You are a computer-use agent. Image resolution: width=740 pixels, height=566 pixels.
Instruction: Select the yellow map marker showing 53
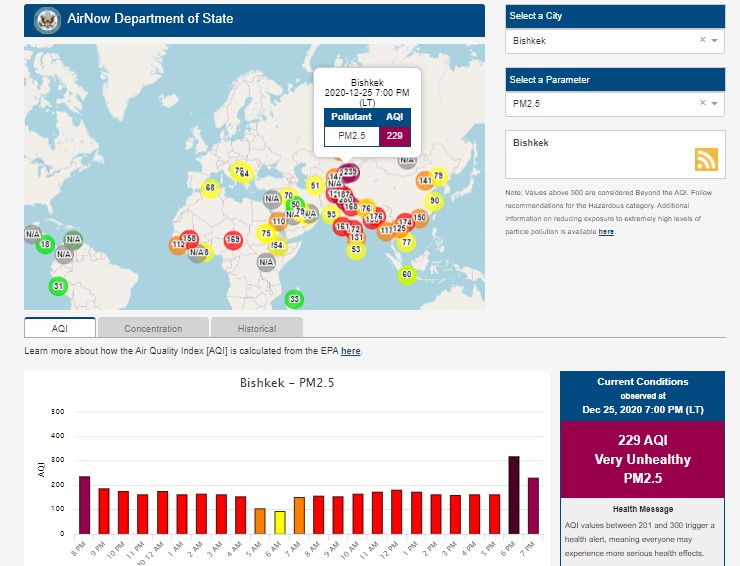coord(355,249)
